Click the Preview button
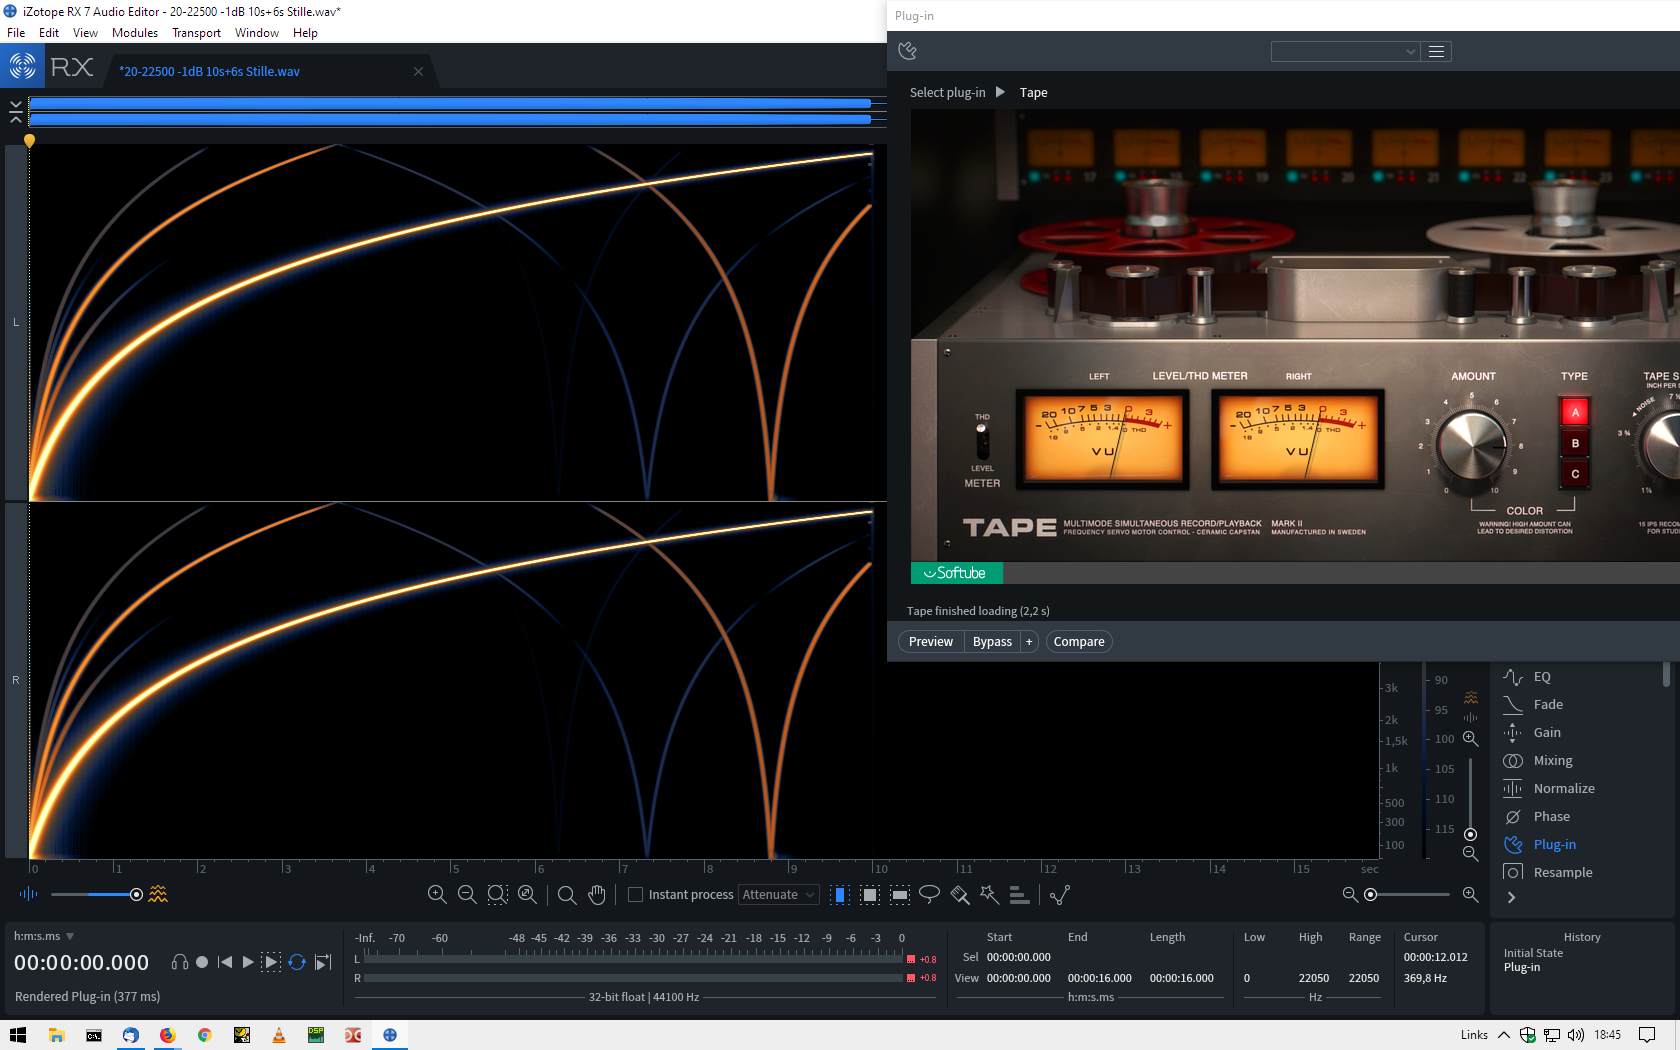1680x1050 pixels. pos(930,642)
